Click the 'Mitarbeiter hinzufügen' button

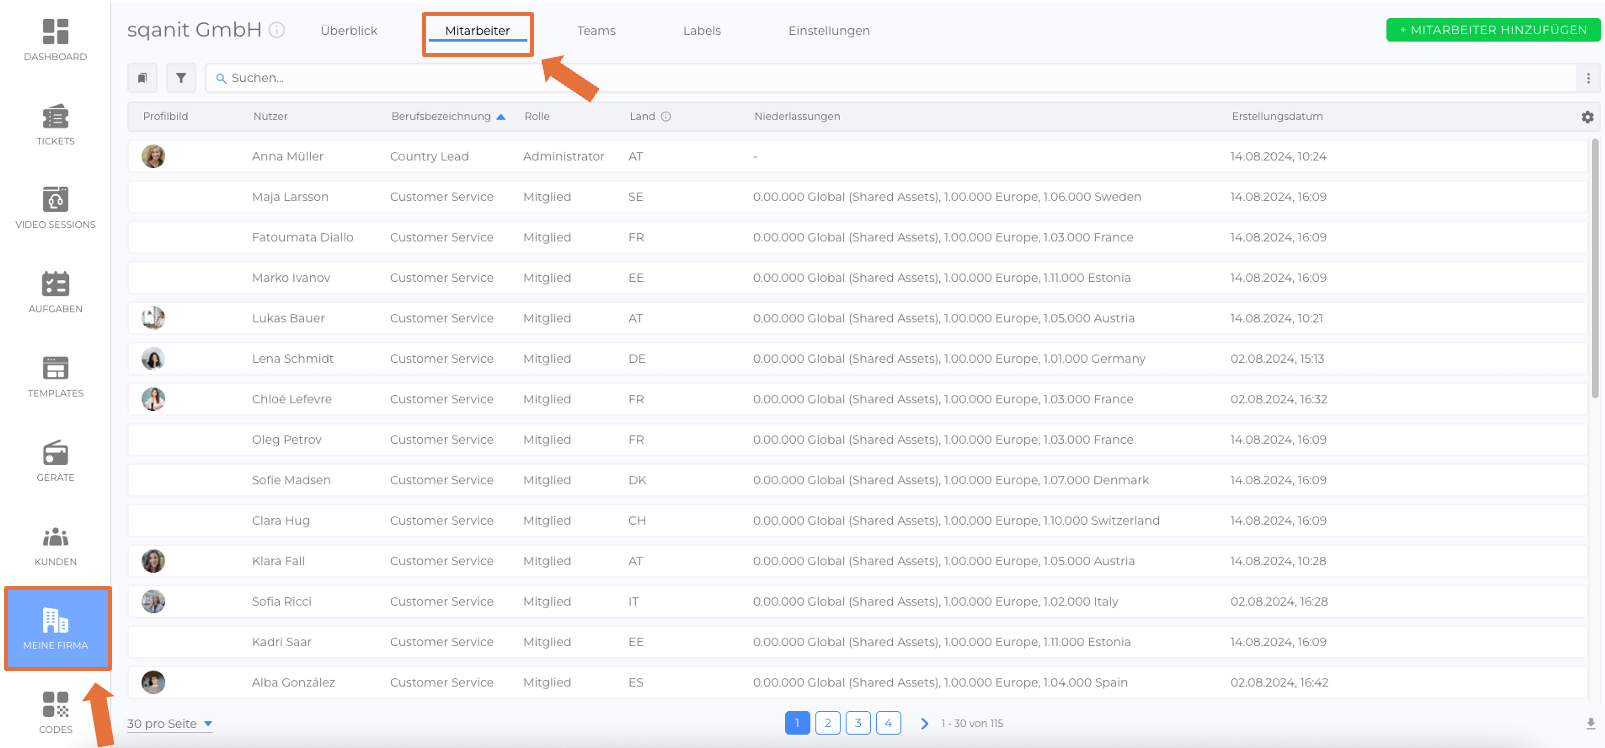point(1492,30)
